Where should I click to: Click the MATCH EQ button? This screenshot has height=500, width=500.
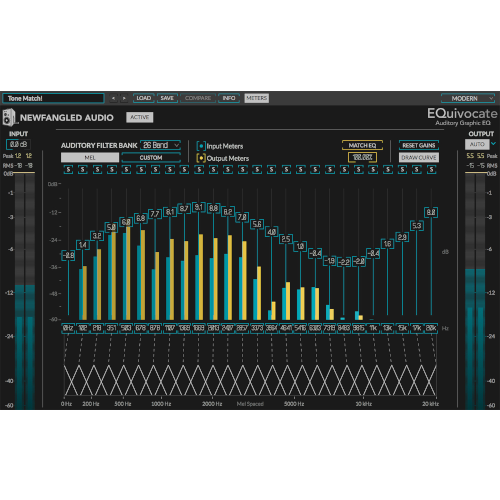(x=362, y=145)
